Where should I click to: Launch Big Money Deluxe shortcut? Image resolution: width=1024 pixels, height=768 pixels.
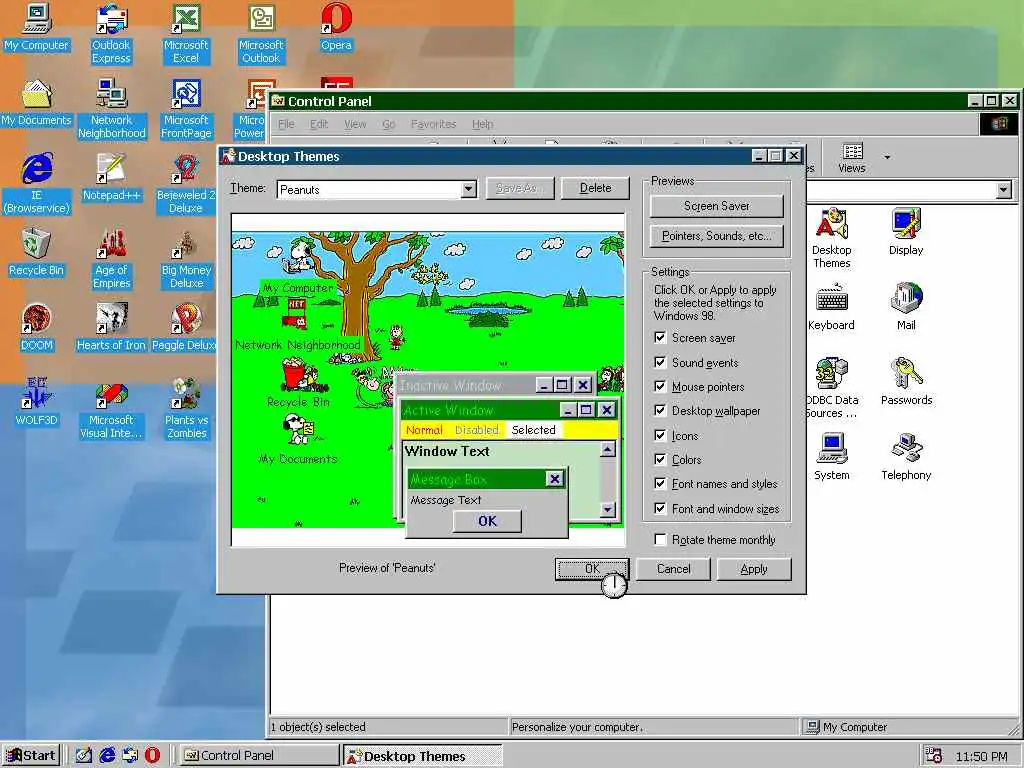point(186,259)
